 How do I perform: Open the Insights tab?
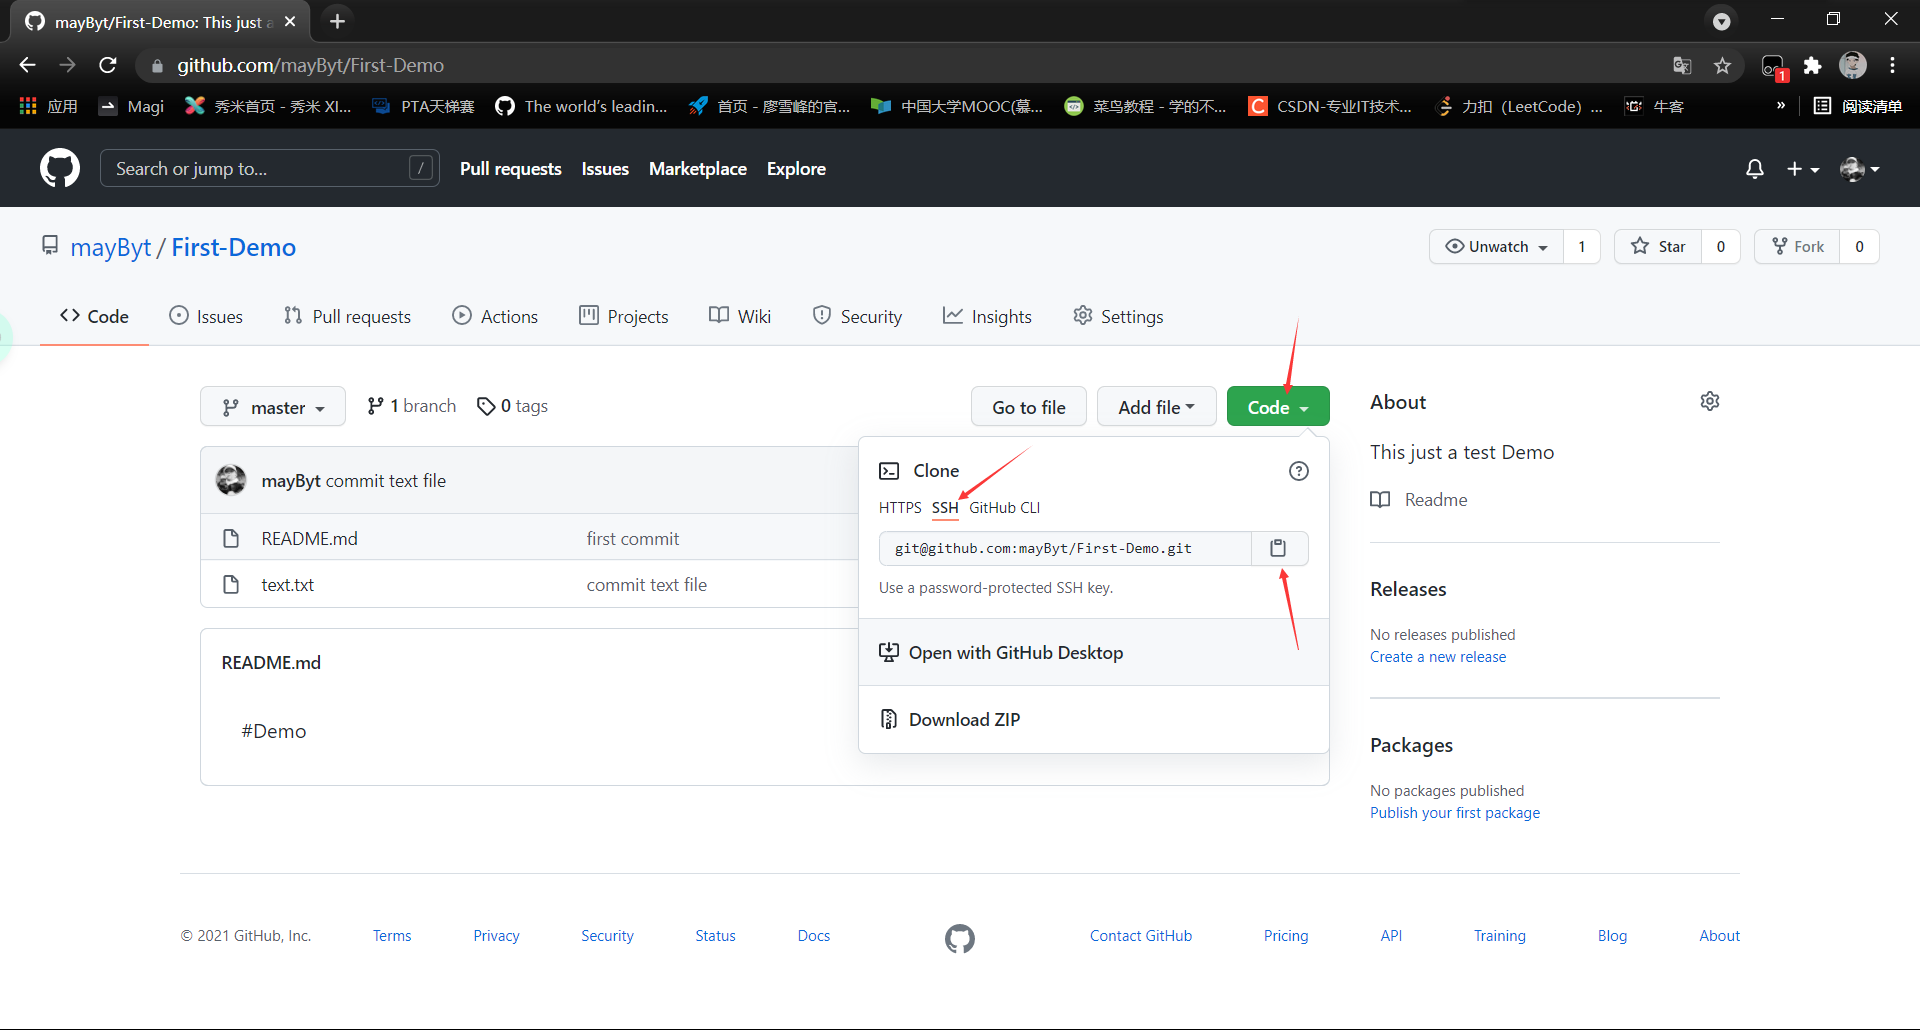(x=987, y=316)
